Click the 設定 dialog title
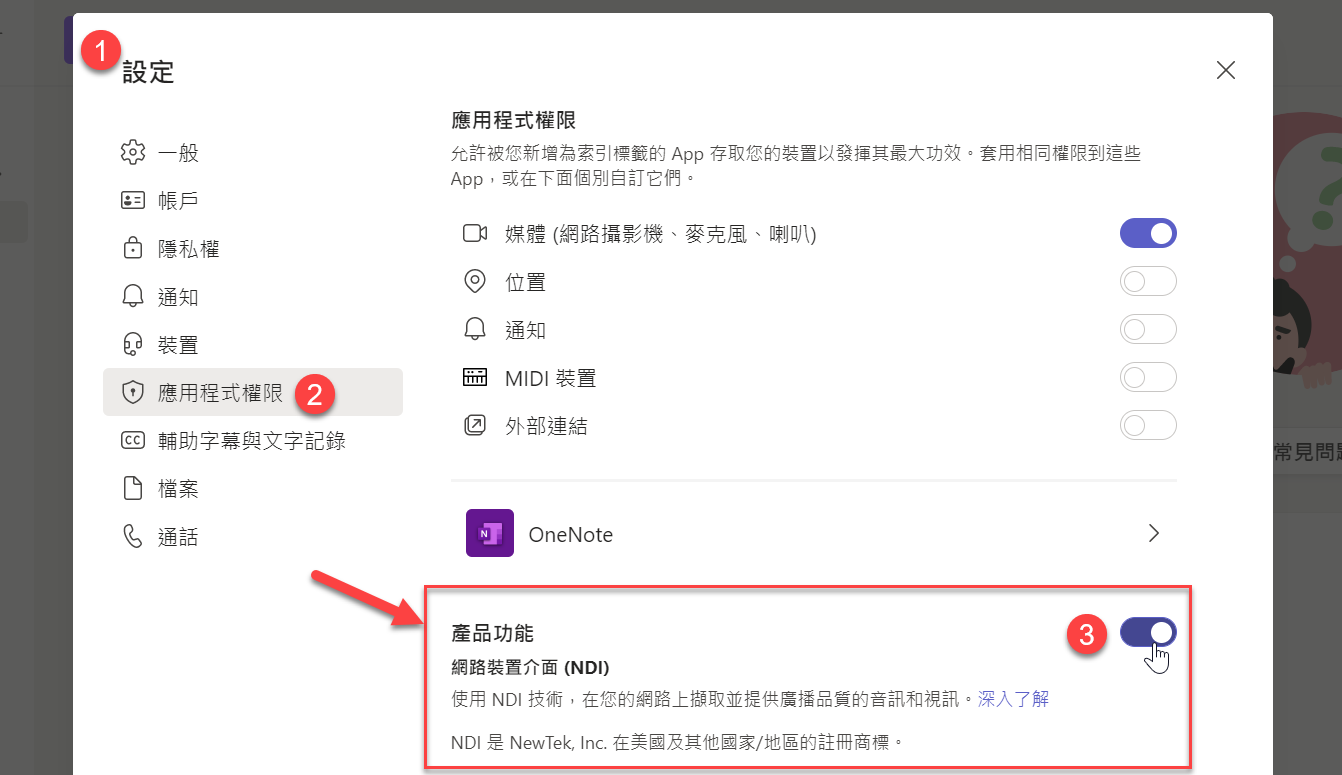Screen dimensions: 1342x775 (x=148, y=72)
